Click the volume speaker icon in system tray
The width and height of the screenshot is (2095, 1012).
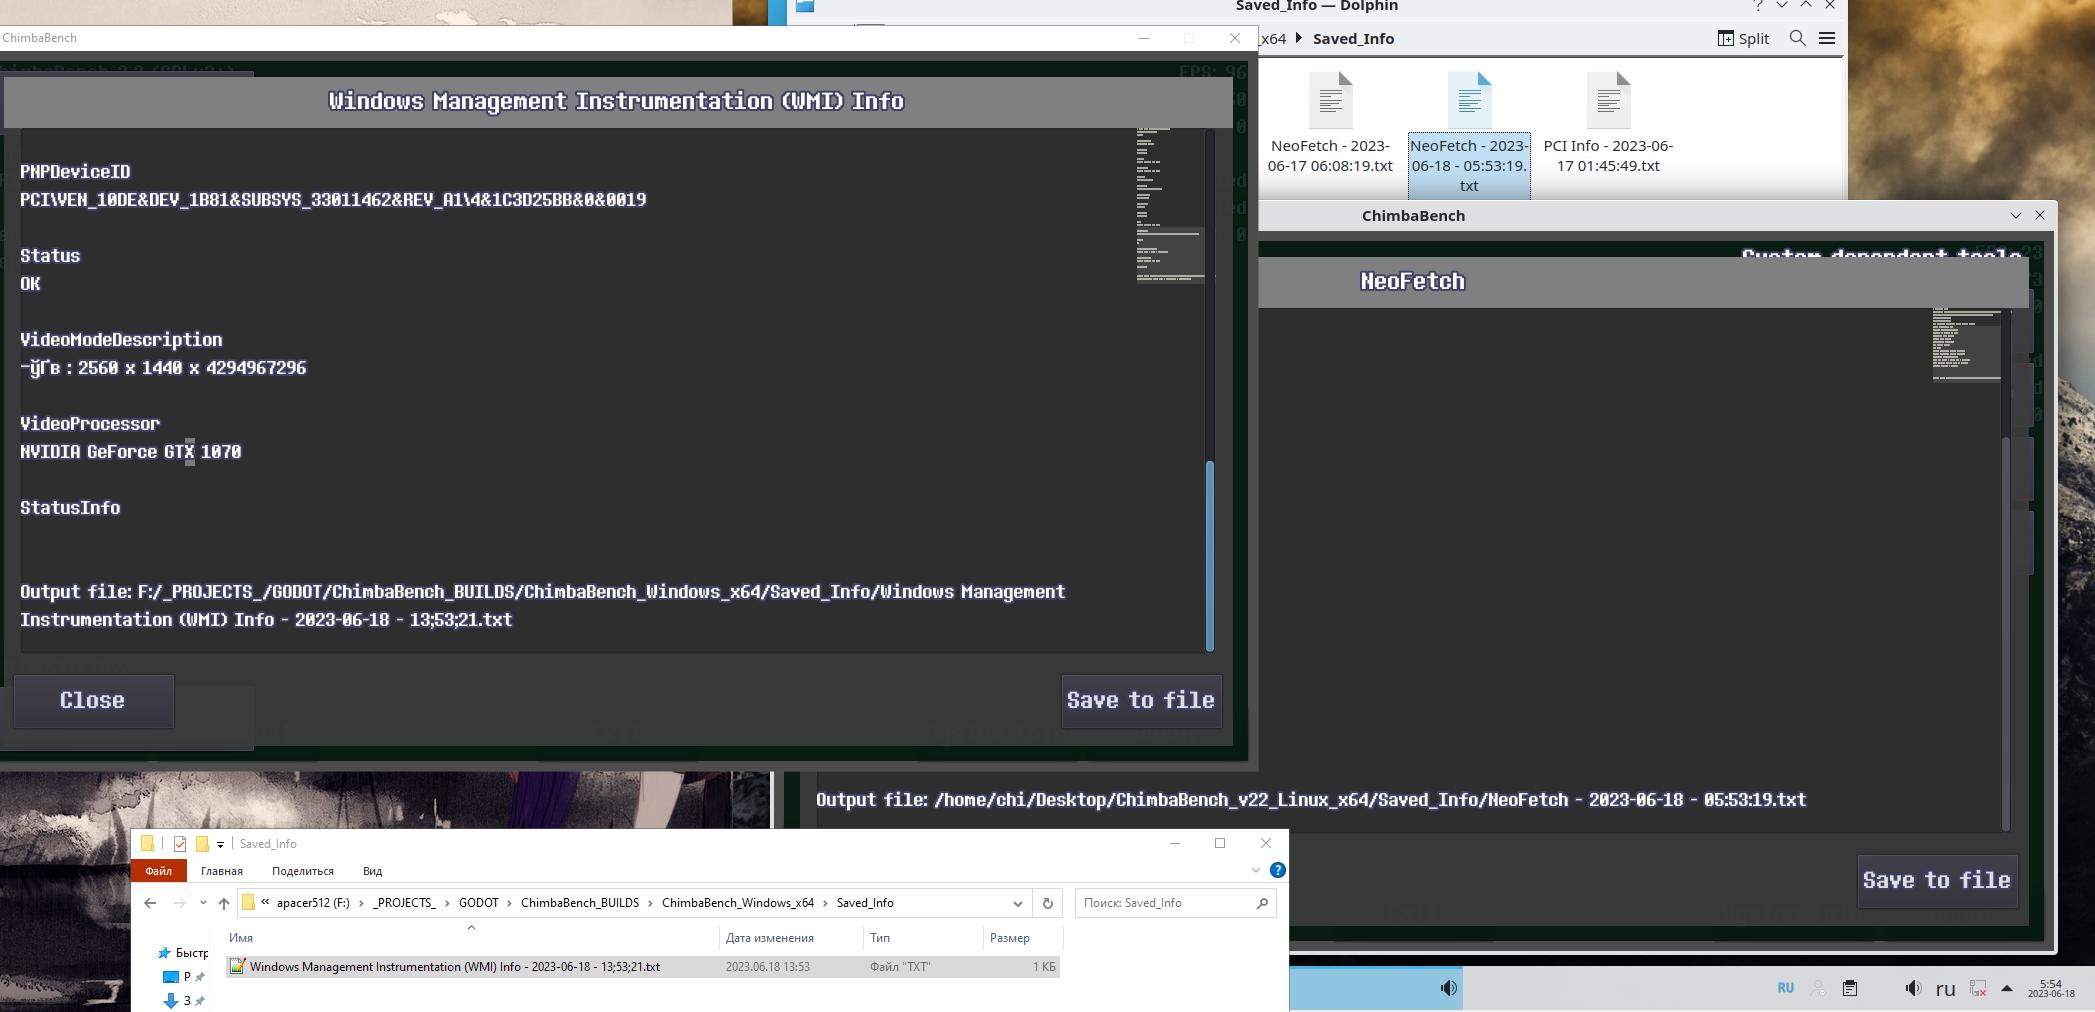[1912, 988]
